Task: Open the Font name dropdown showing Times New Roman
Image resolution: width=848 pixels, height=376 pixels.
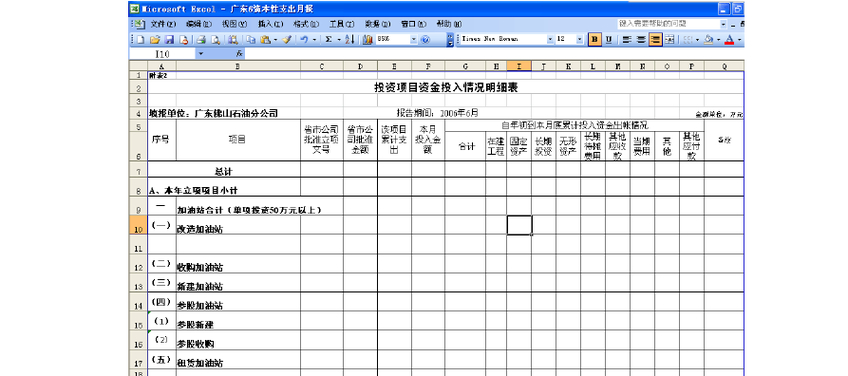Action: [x=551, y=39]
